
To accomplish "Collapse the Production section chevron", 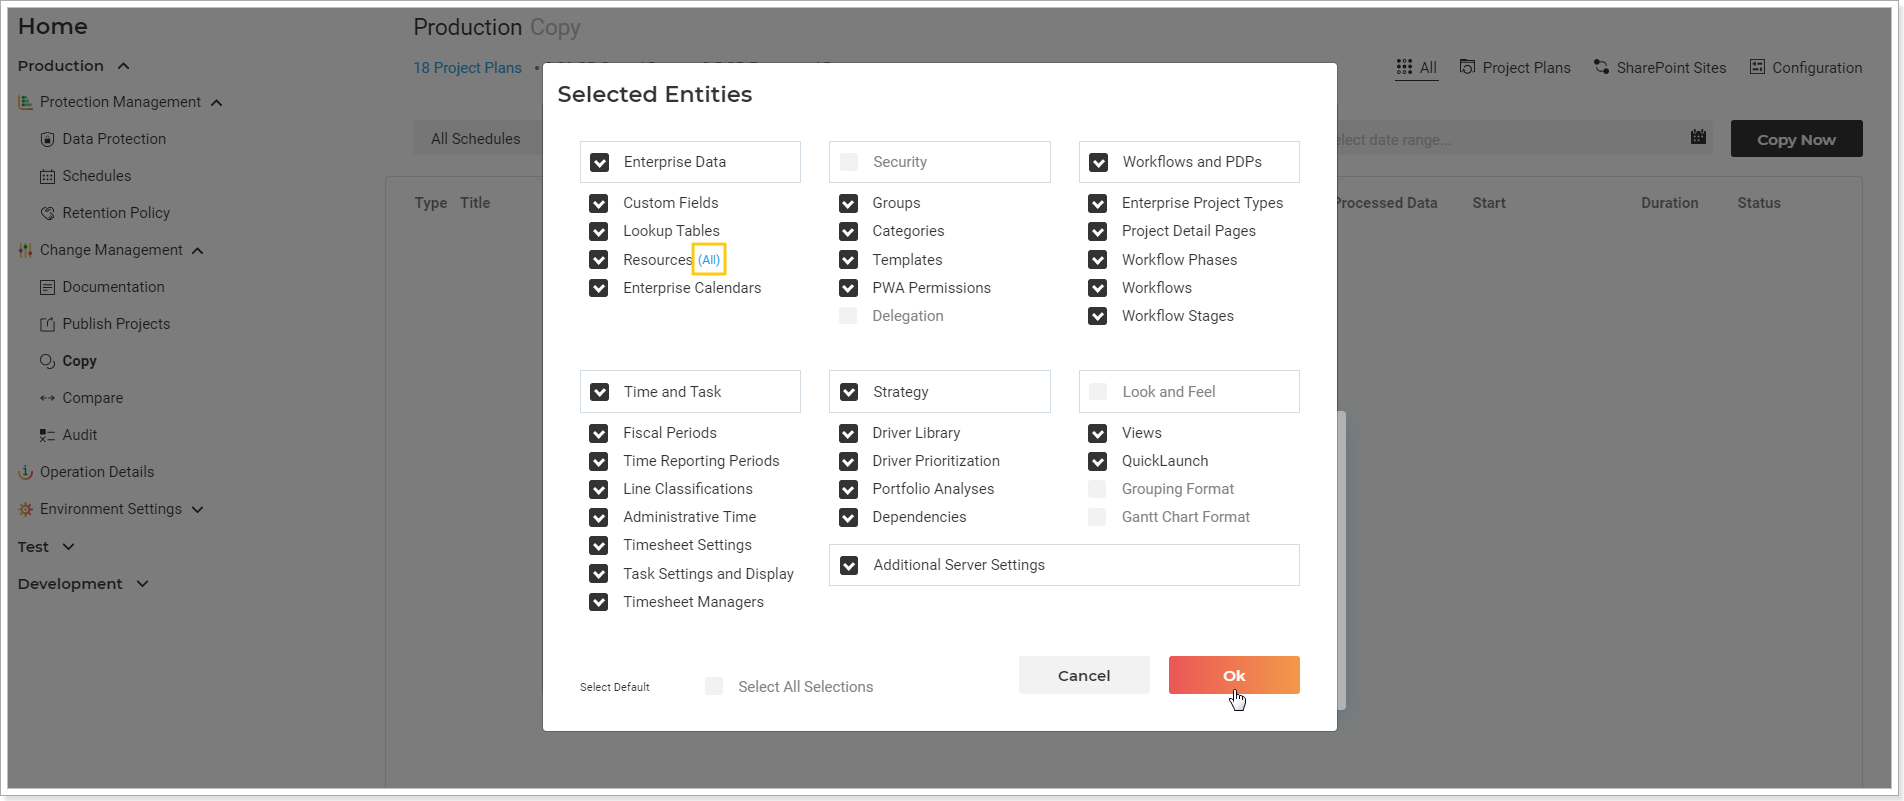I will (123, 66).
